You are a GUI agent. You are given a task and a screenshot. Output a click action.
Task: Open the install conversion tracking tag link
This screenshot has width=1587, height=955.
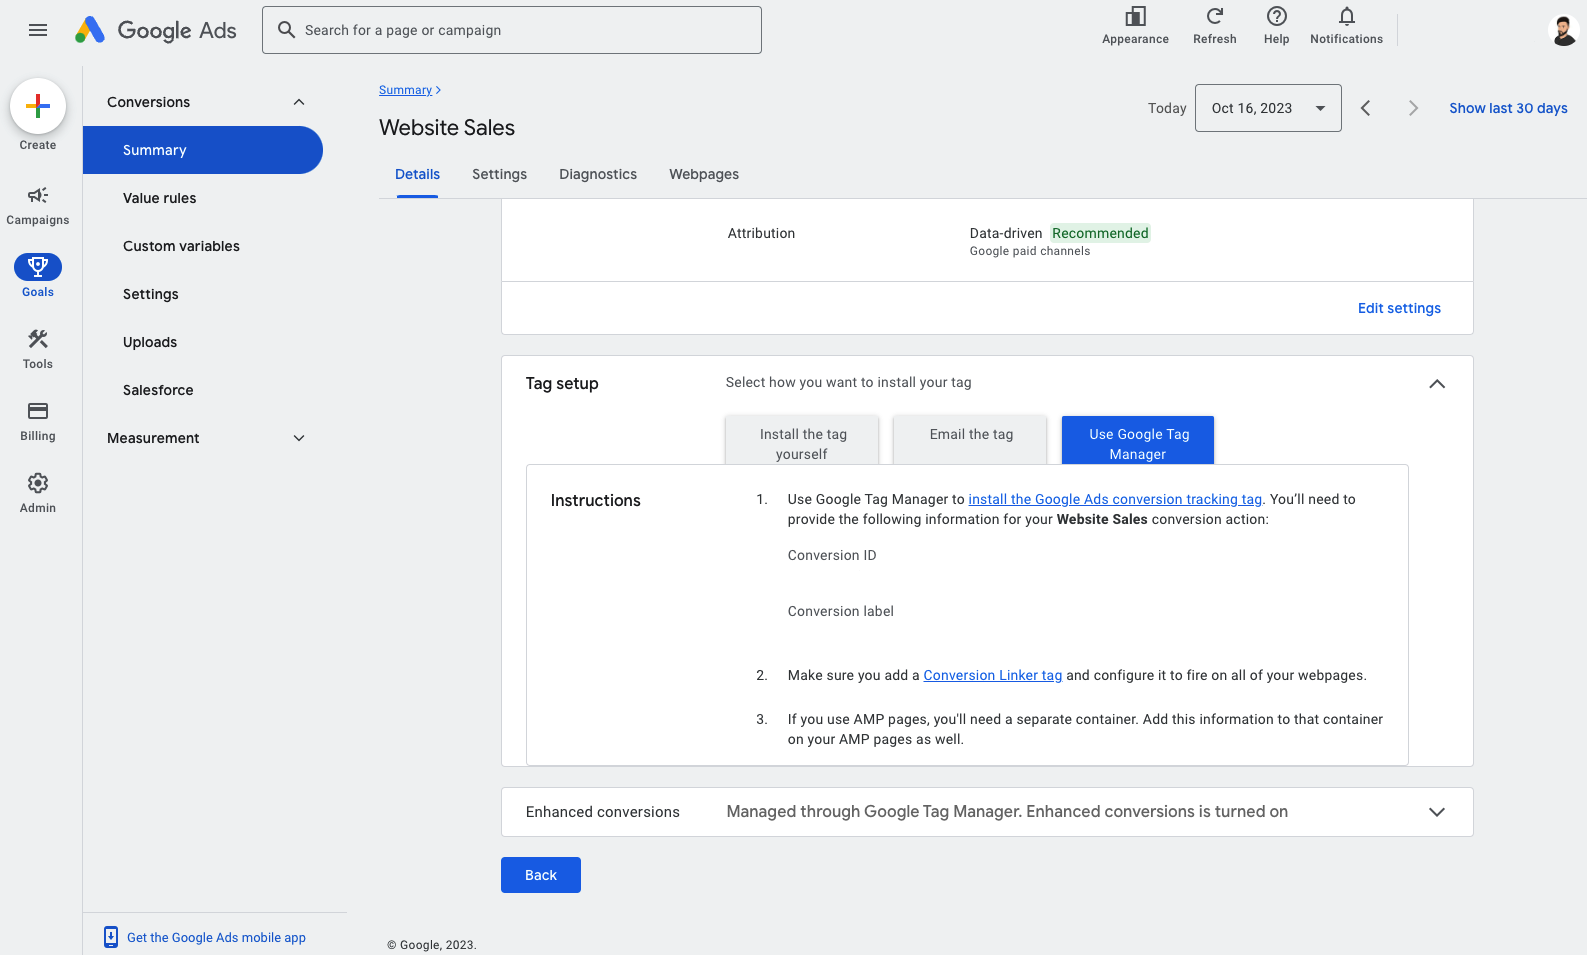(x=1115, y=499)
